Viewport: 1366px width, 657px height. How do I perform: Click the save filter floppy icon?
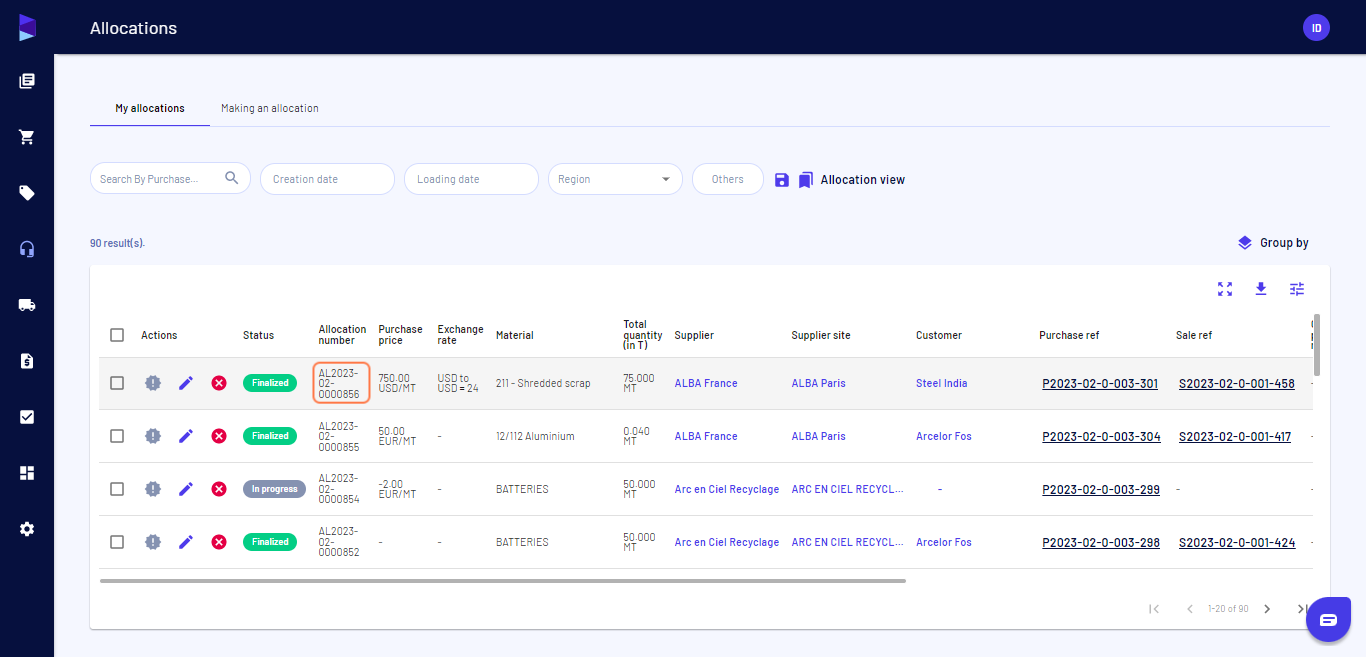coord(782,180)
